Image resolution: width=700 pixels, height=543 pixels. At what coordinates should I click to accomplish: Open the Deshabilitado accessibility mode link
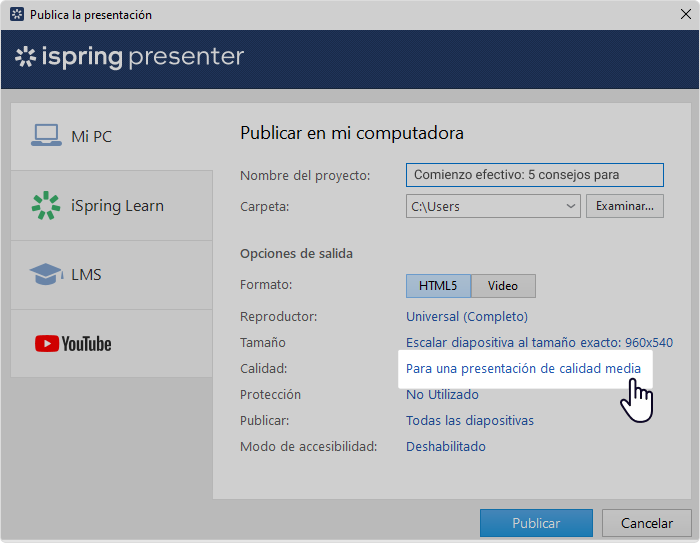446,446
